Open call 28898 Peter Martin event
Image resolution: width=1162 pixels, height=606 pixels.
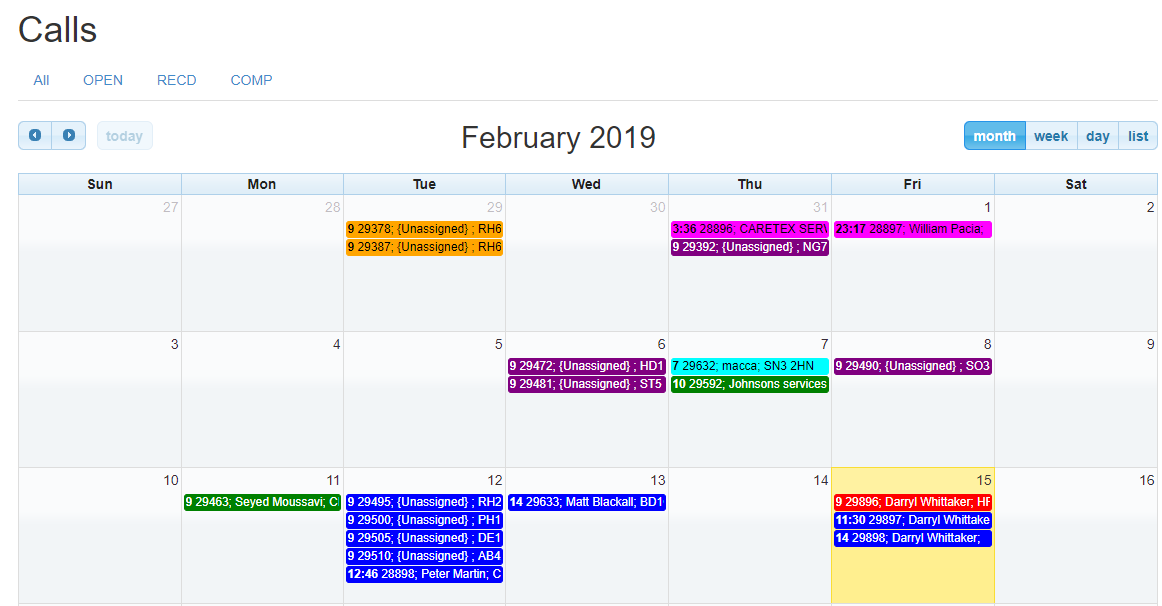click(x=424, y=574)
